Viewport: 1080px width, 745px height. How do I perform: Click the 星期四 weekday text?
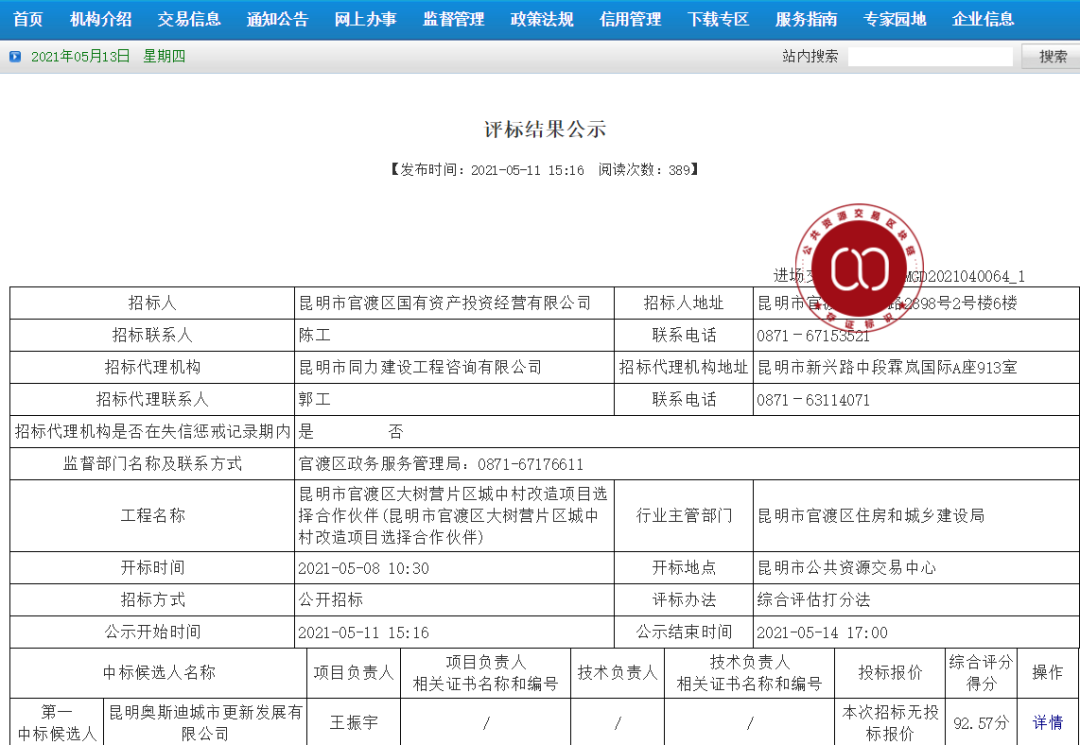(164, 56)
